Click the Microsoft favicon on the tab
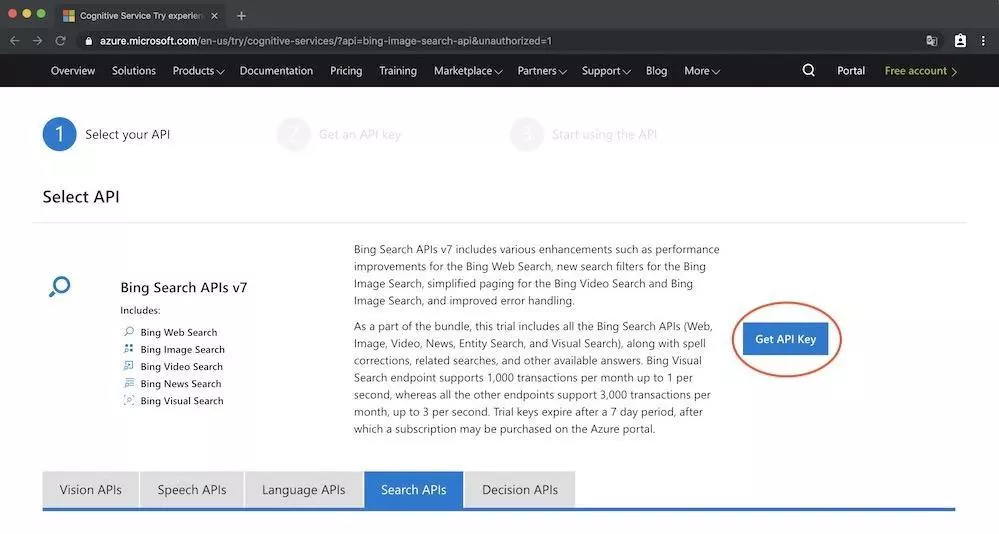The height and width of the screenshot is (534, 999). coord(69,16)
